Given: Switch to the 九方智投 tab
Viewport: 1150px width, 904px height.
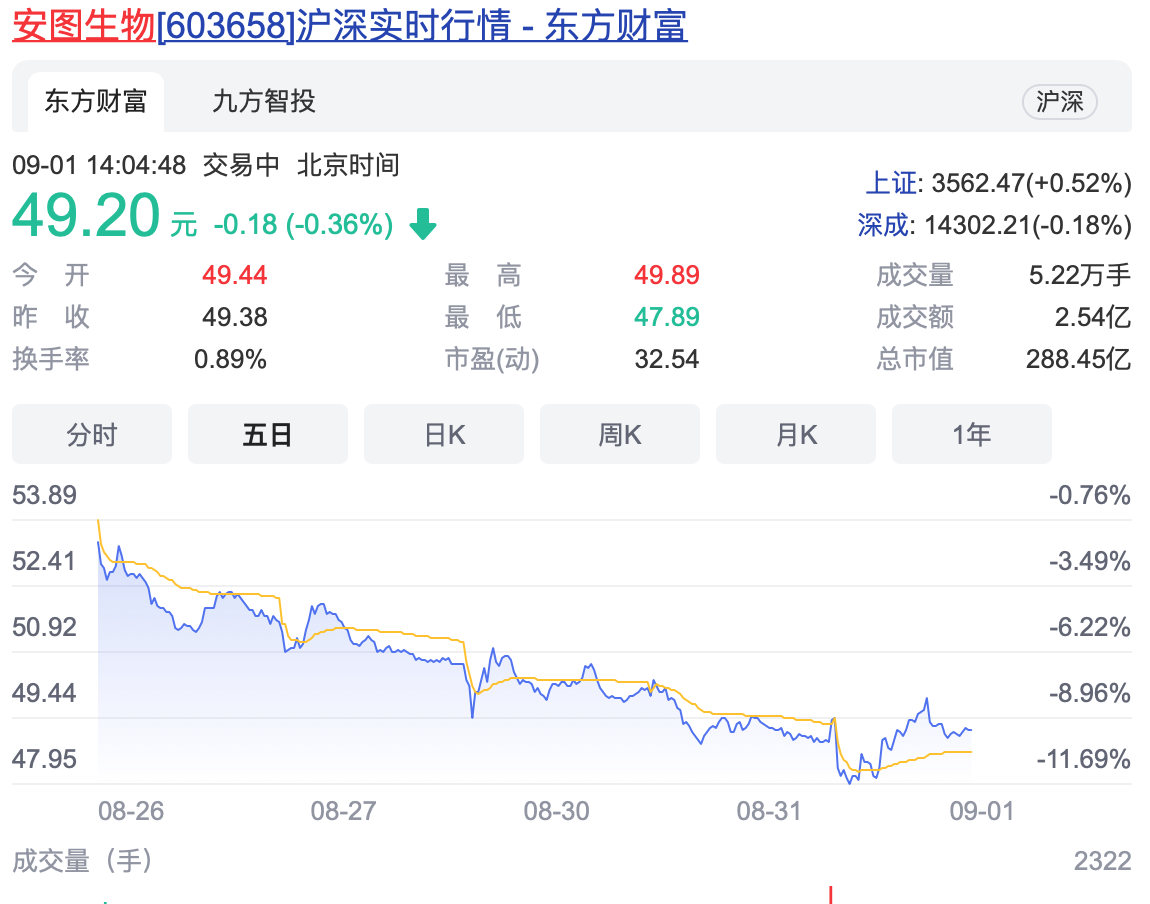Looking at the screenshot, I should (264, 102).
